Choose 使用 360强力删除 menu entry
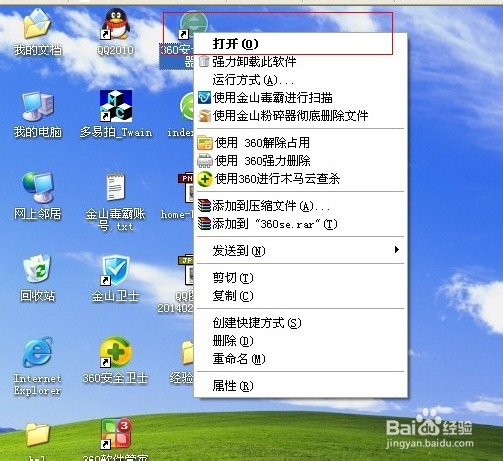Viewport: 503px width, 461px height. click(300, 161)
